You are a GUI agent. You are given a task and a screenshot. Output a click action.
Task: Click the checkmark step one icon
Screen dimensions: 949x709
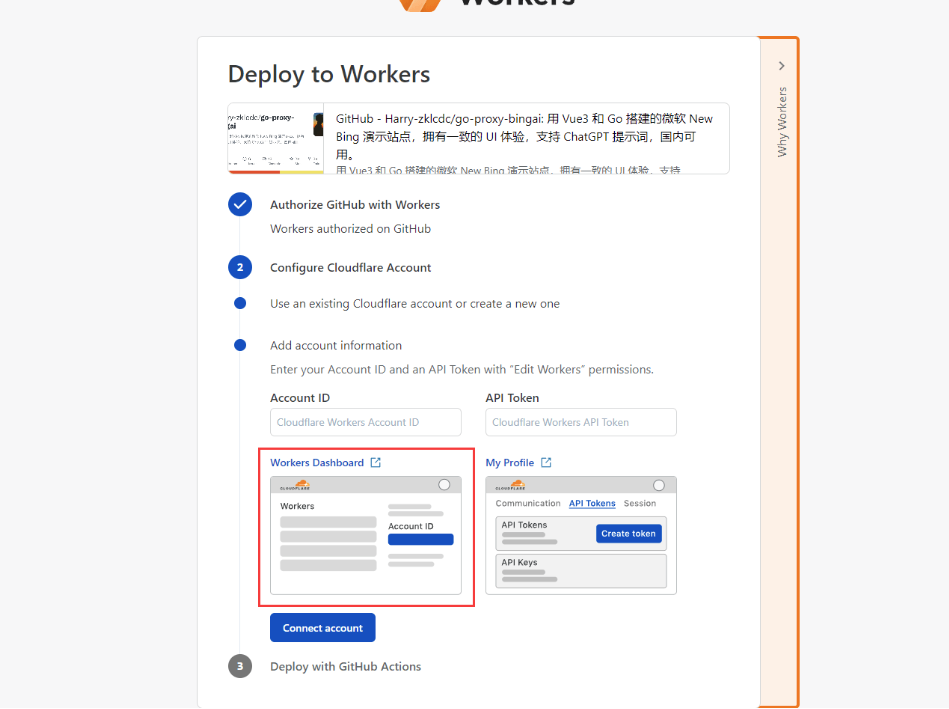click(240, 205)
